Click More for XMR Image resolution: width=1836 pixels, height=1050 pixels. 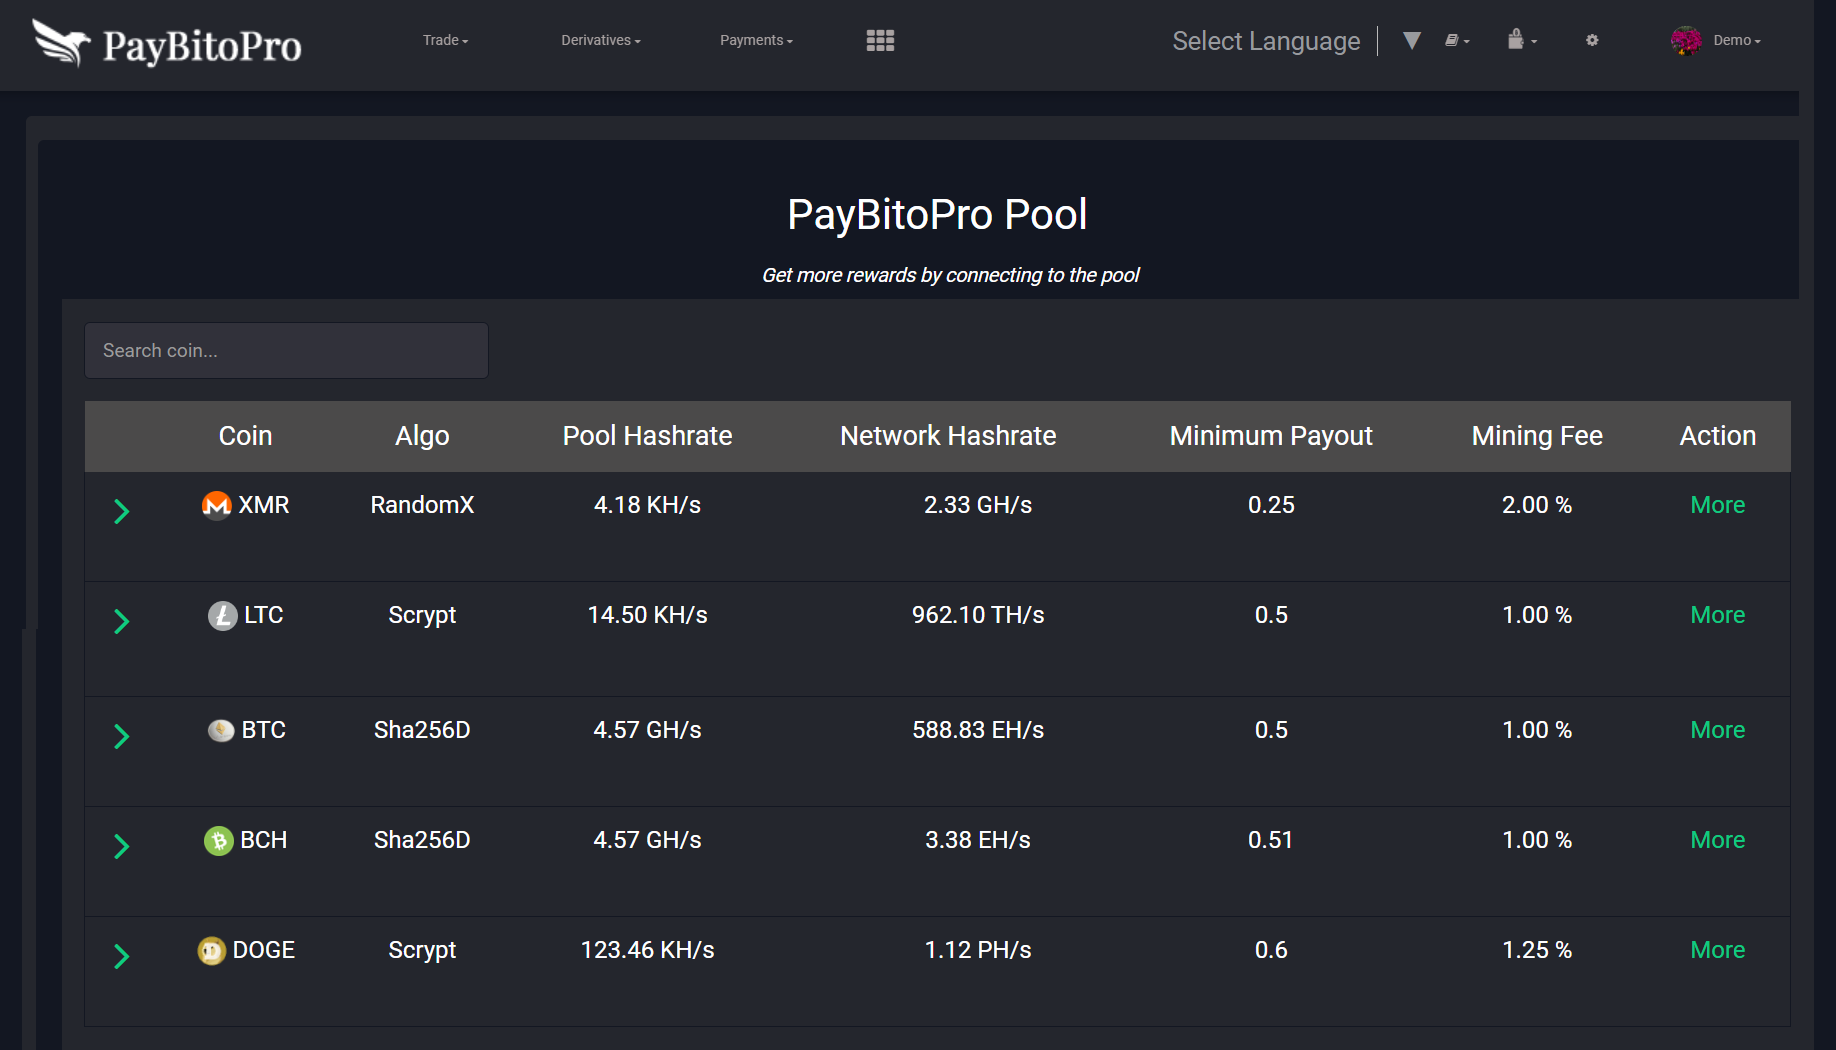[x=1717, y=505]
